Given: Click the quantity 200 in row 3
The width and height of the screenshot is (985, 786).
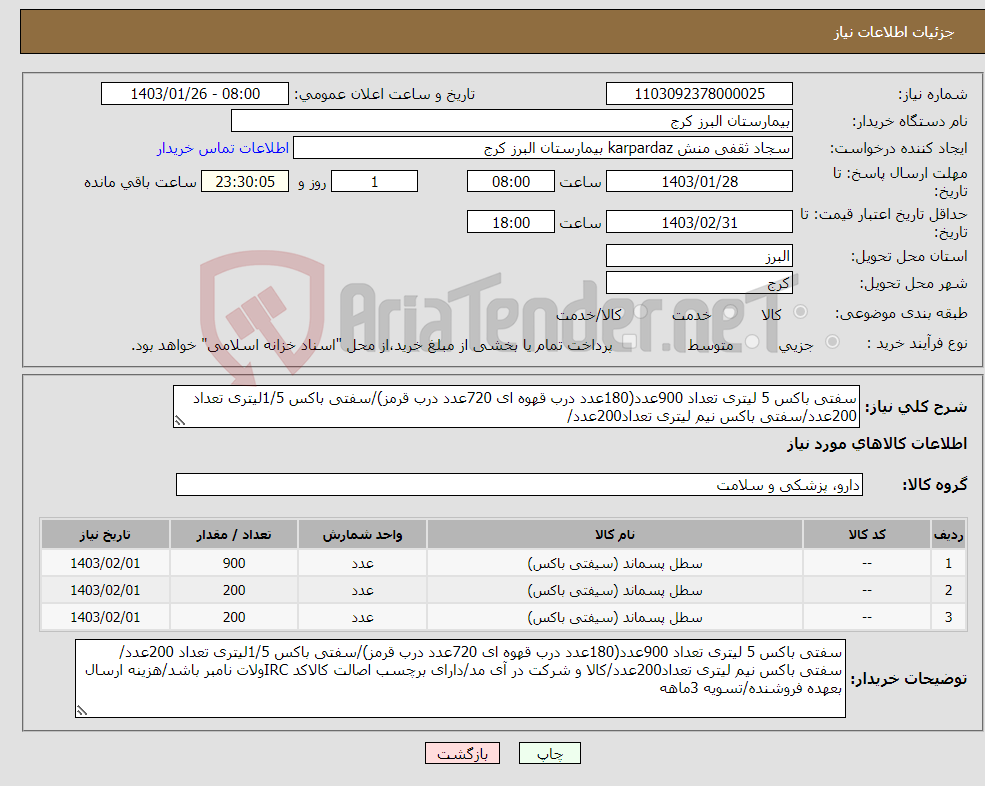Looking at the screenshot, I should [x=234, y=618].
